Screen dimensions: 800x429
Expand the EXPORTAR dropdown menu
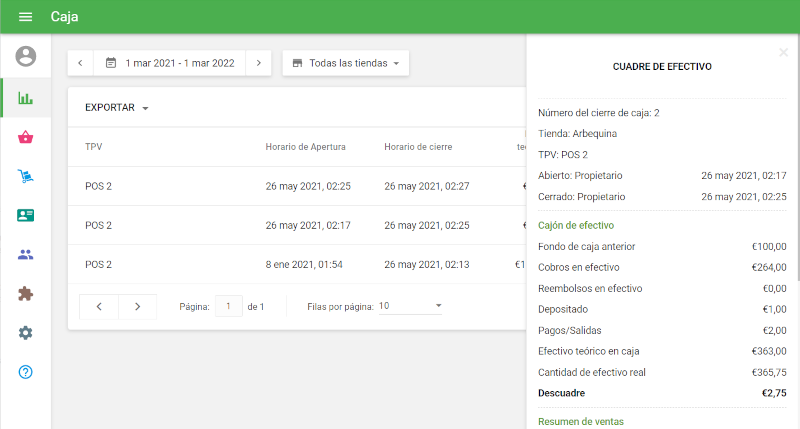[116, 107]
